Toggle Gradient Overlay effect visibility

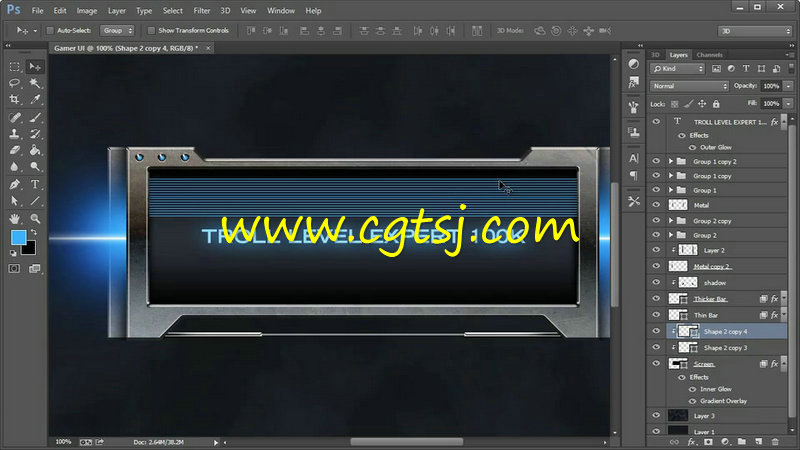click(692, 401)
